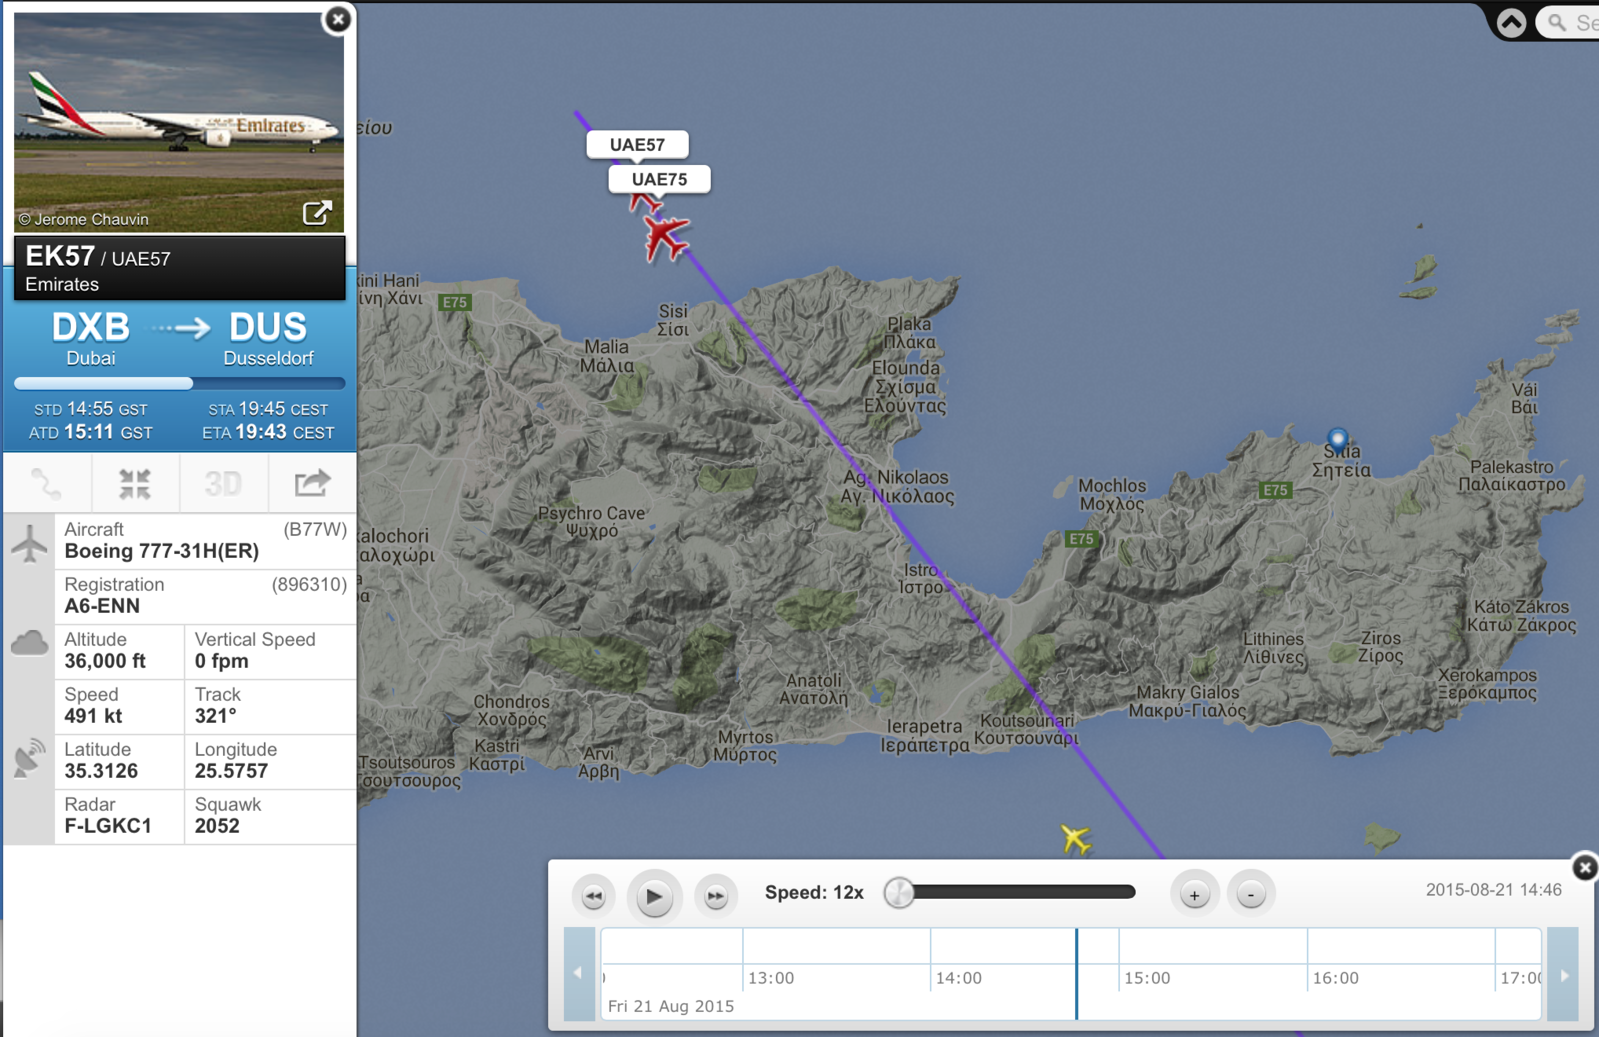The width and height of the screenshot is (1599, 1037).
Task: Click the 16:00 mark on timeline
Action: click(x=1335, y=977)
